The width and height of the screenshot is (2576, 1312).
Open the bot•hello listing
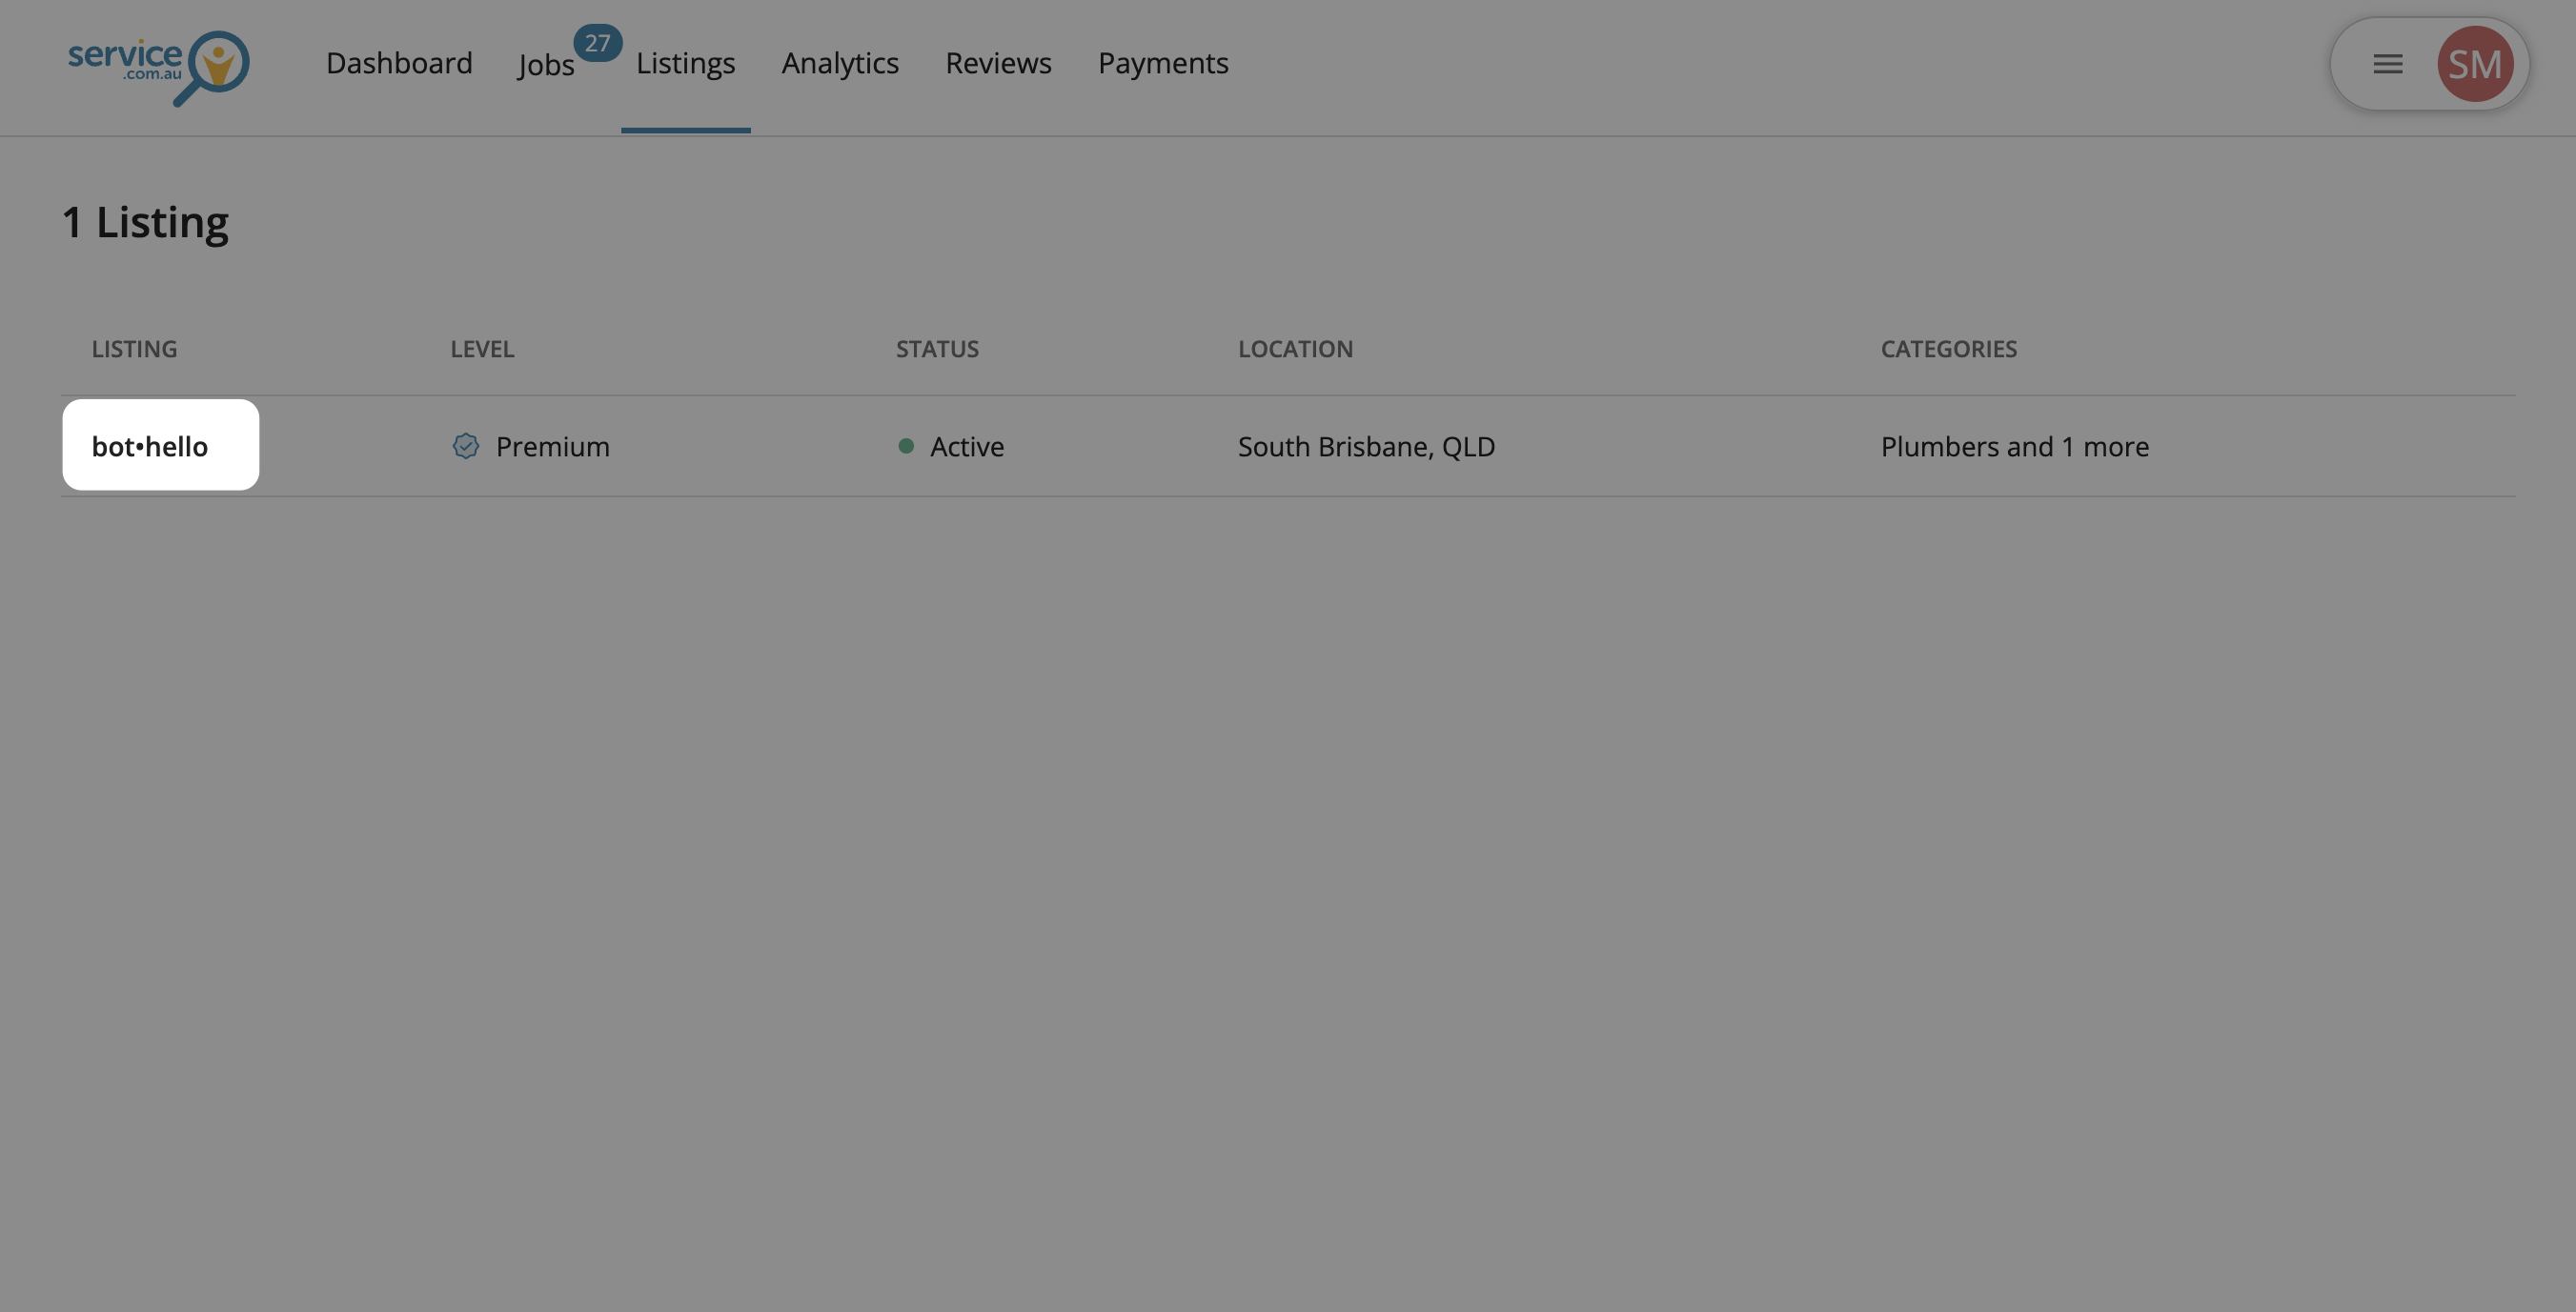(x=150, y=446)
